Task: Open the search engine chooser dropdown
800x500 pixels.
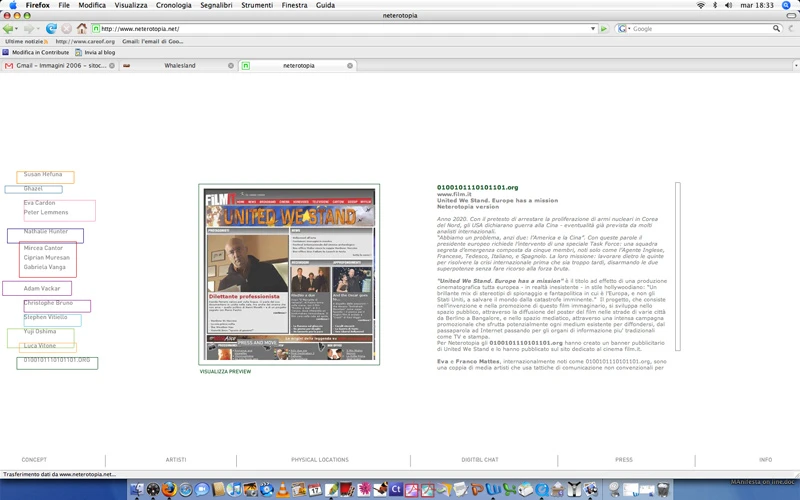Action: 623,29
